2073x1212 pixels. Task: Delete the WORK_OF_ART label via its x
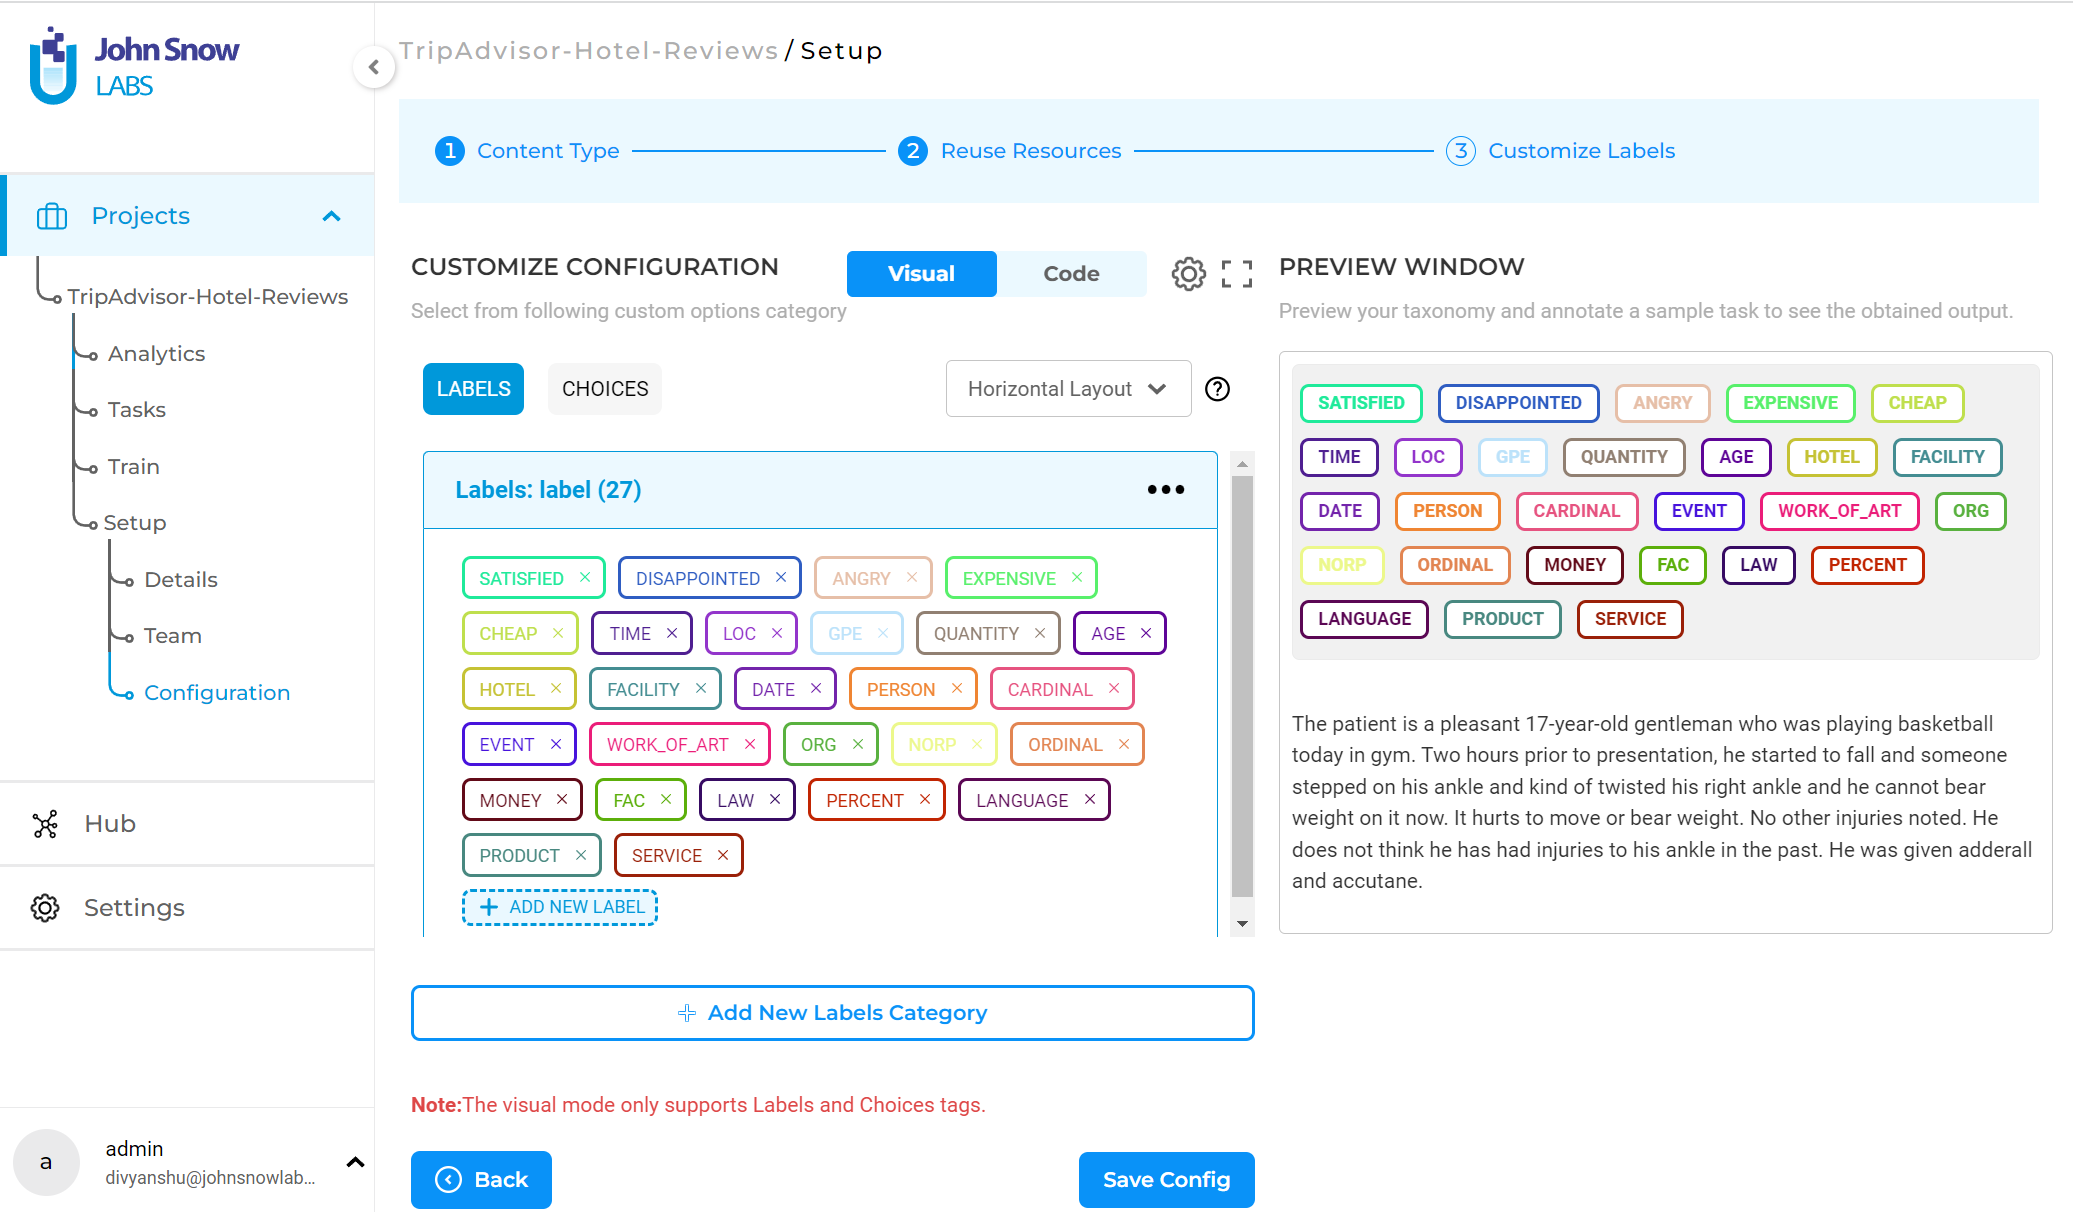[x=750, y=744]
